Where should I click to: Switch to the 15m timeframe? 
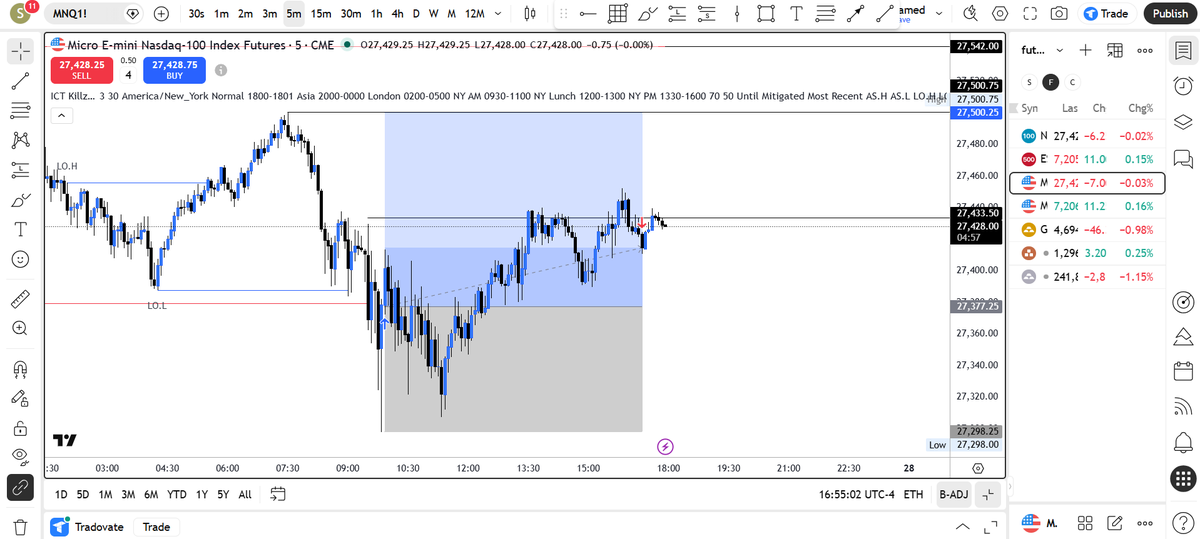[x=321, y=14]
